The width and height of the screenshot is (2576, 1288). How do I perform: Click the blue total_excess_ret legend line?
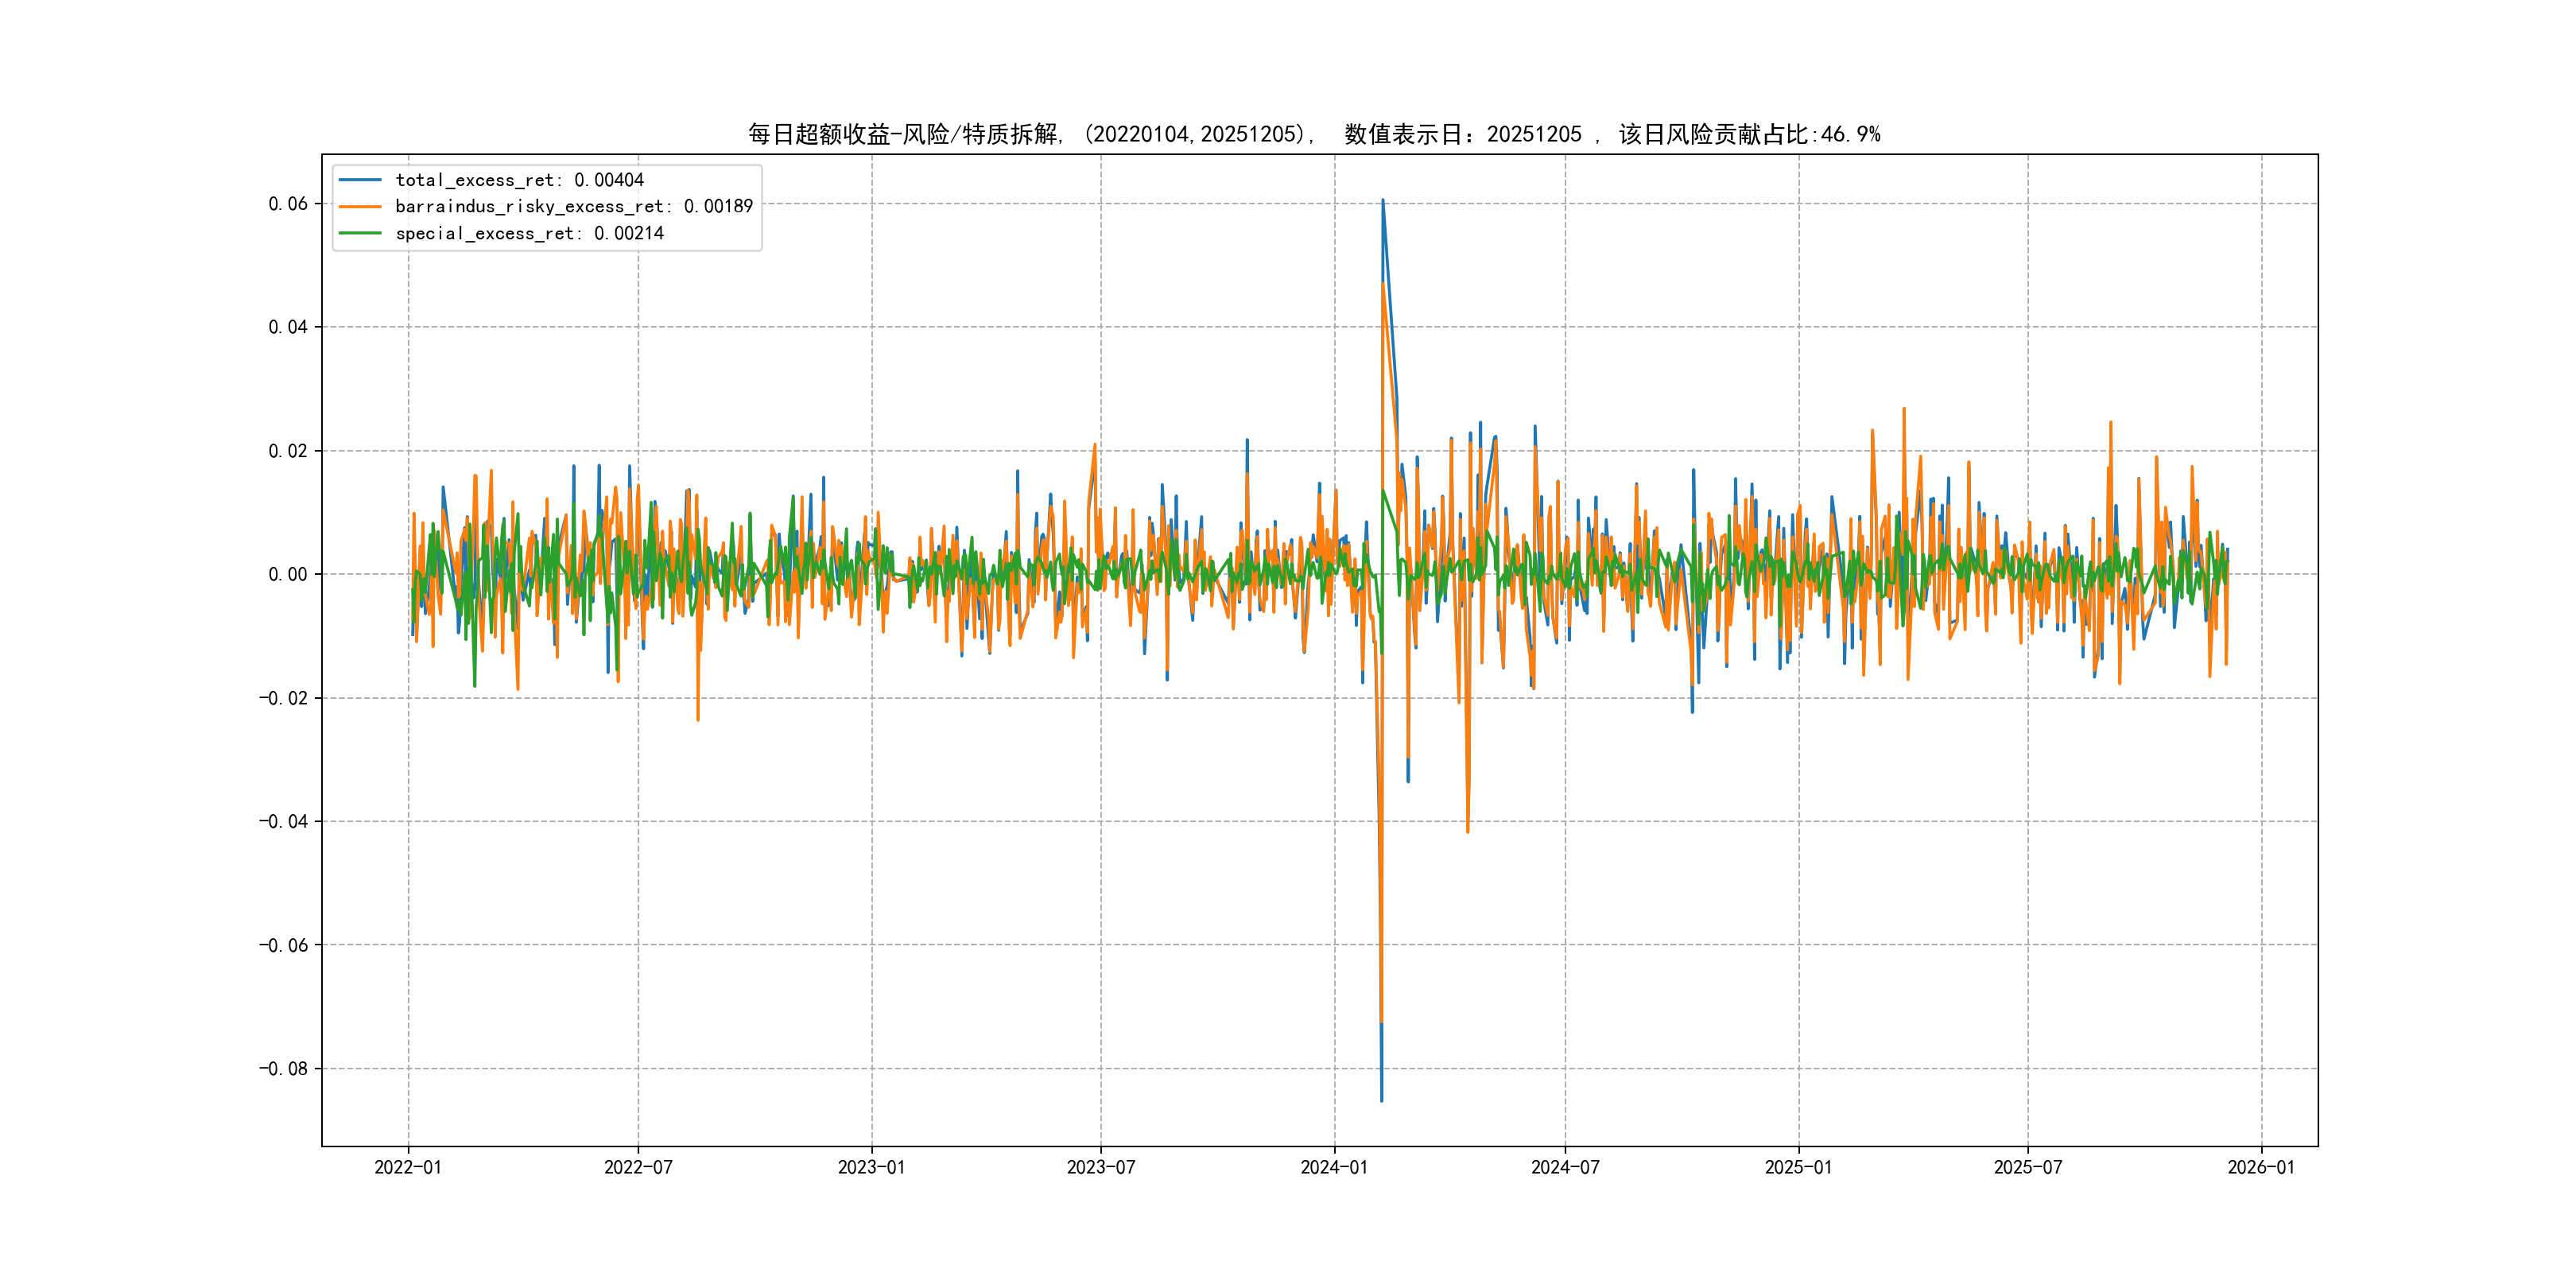pyautogui.click(x=360, y=180)
